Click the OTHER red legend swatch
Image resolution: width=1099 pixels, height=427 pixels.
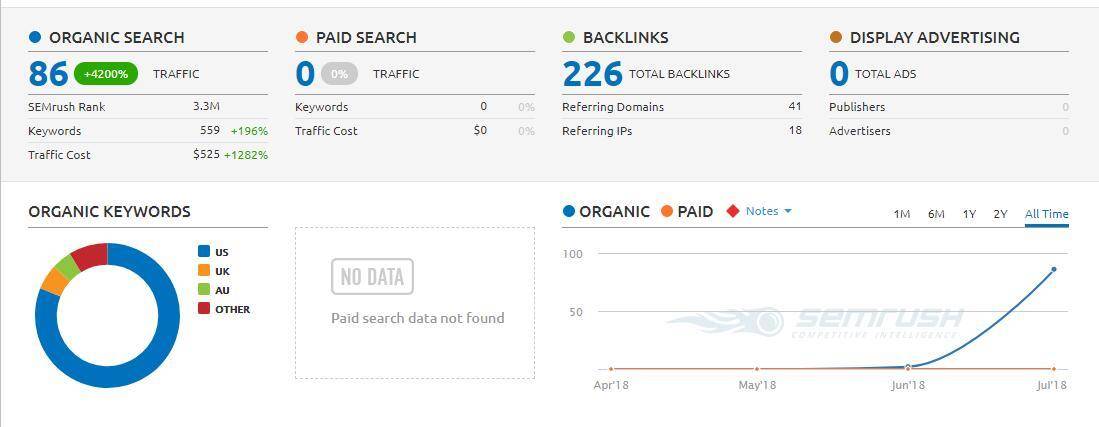click(x=204, y=309)
